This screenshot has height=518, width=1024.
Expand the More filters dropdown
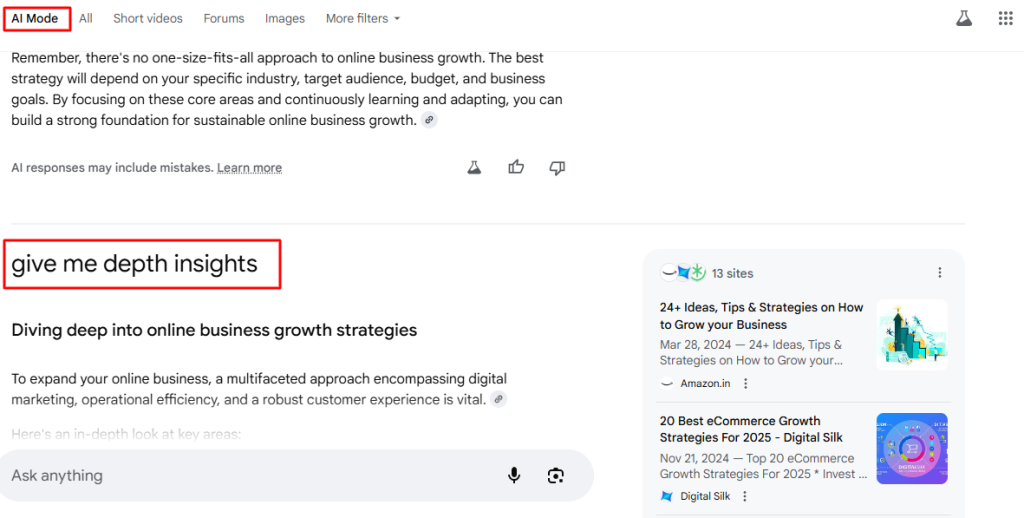click(363, 18)
